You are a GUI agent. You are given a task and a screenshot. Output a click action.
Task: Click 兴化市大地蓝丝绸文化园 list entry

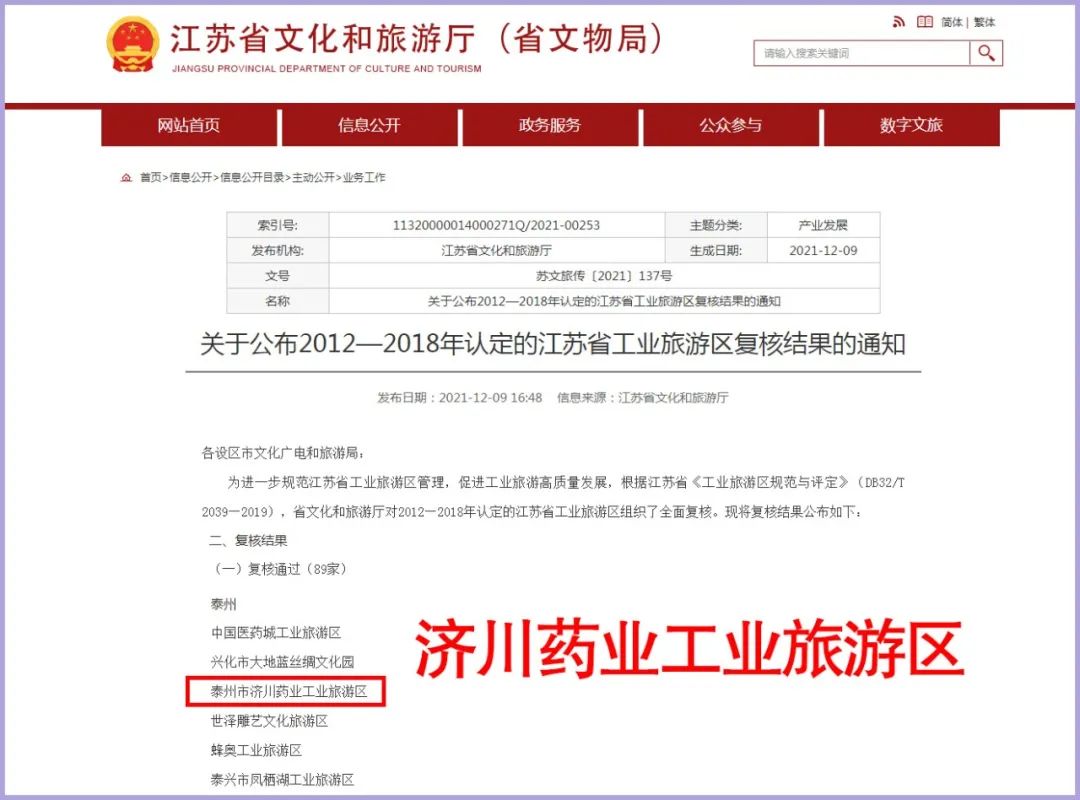pyautogui.click(x=282, y=662)
